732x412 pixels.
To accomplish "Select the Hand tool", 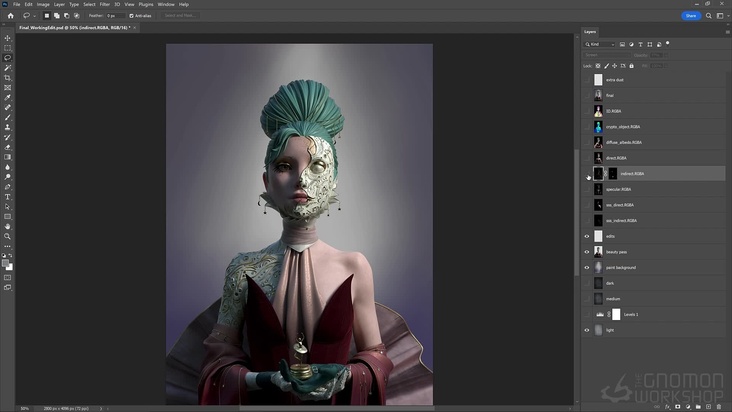I will [x=7, y=226].
